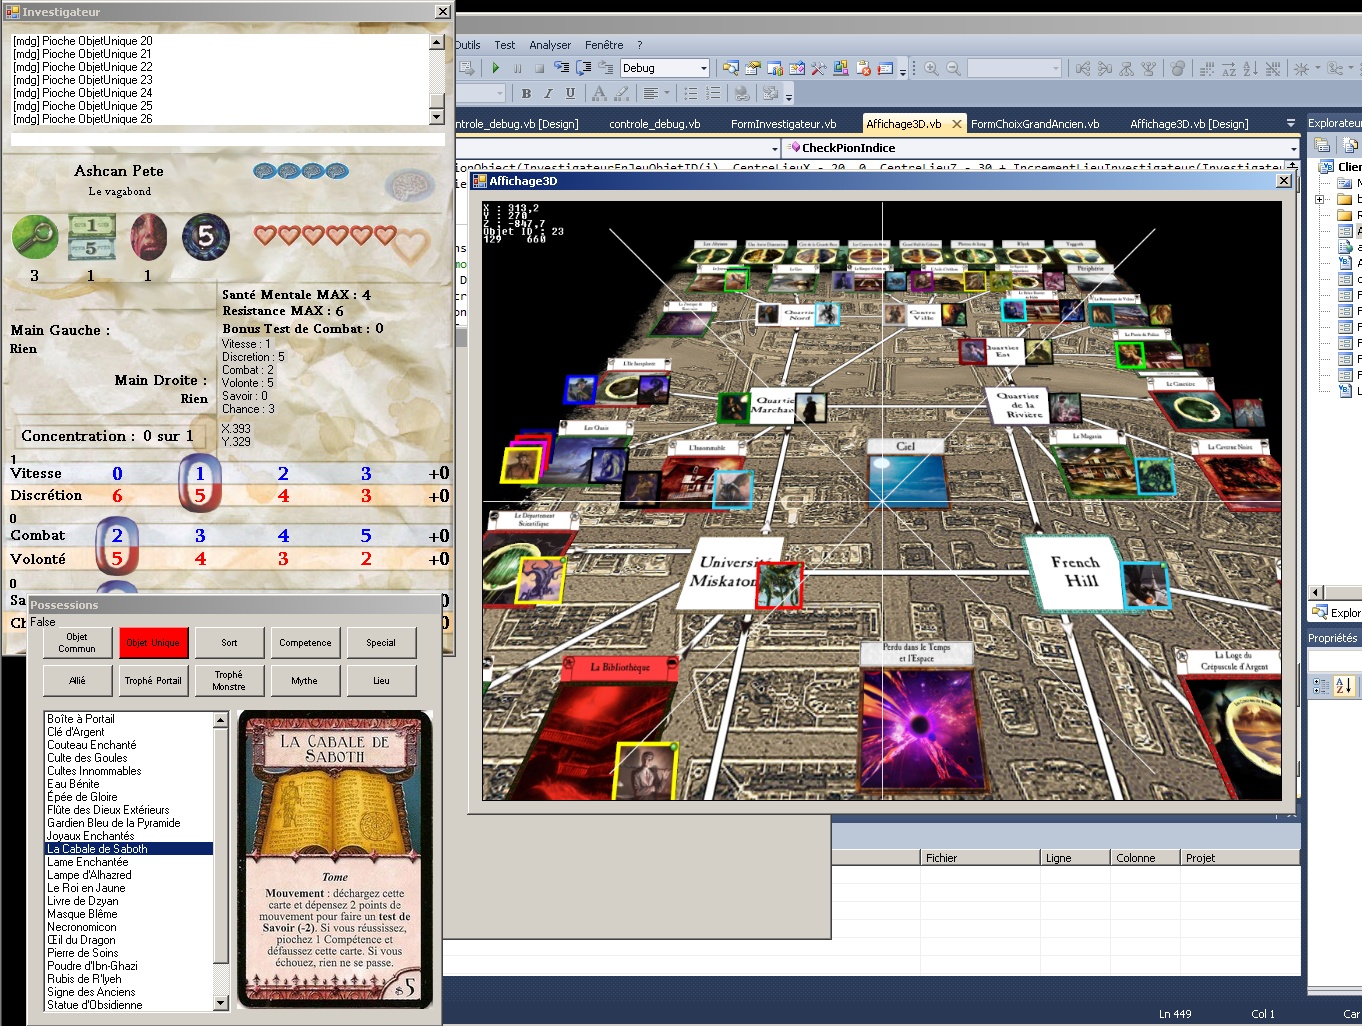The width and height of the screenshot is (1362, 1026).
Task: Switch to FormChoixGrandAncien.vb tab
Action: click(1035, 124)
